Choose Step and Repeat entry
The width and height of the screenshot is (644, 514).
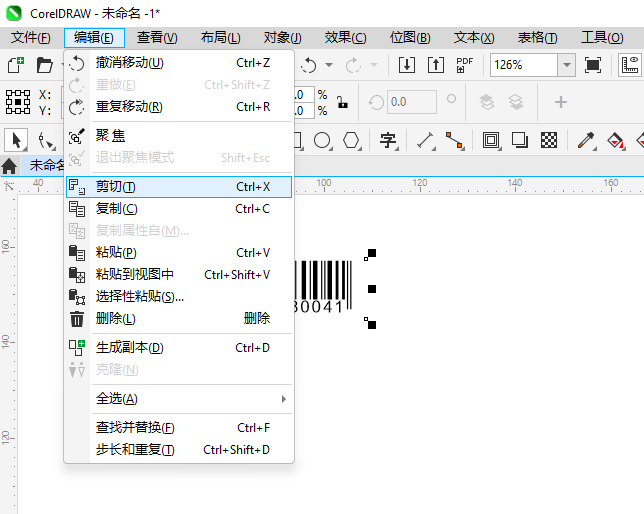179,450
